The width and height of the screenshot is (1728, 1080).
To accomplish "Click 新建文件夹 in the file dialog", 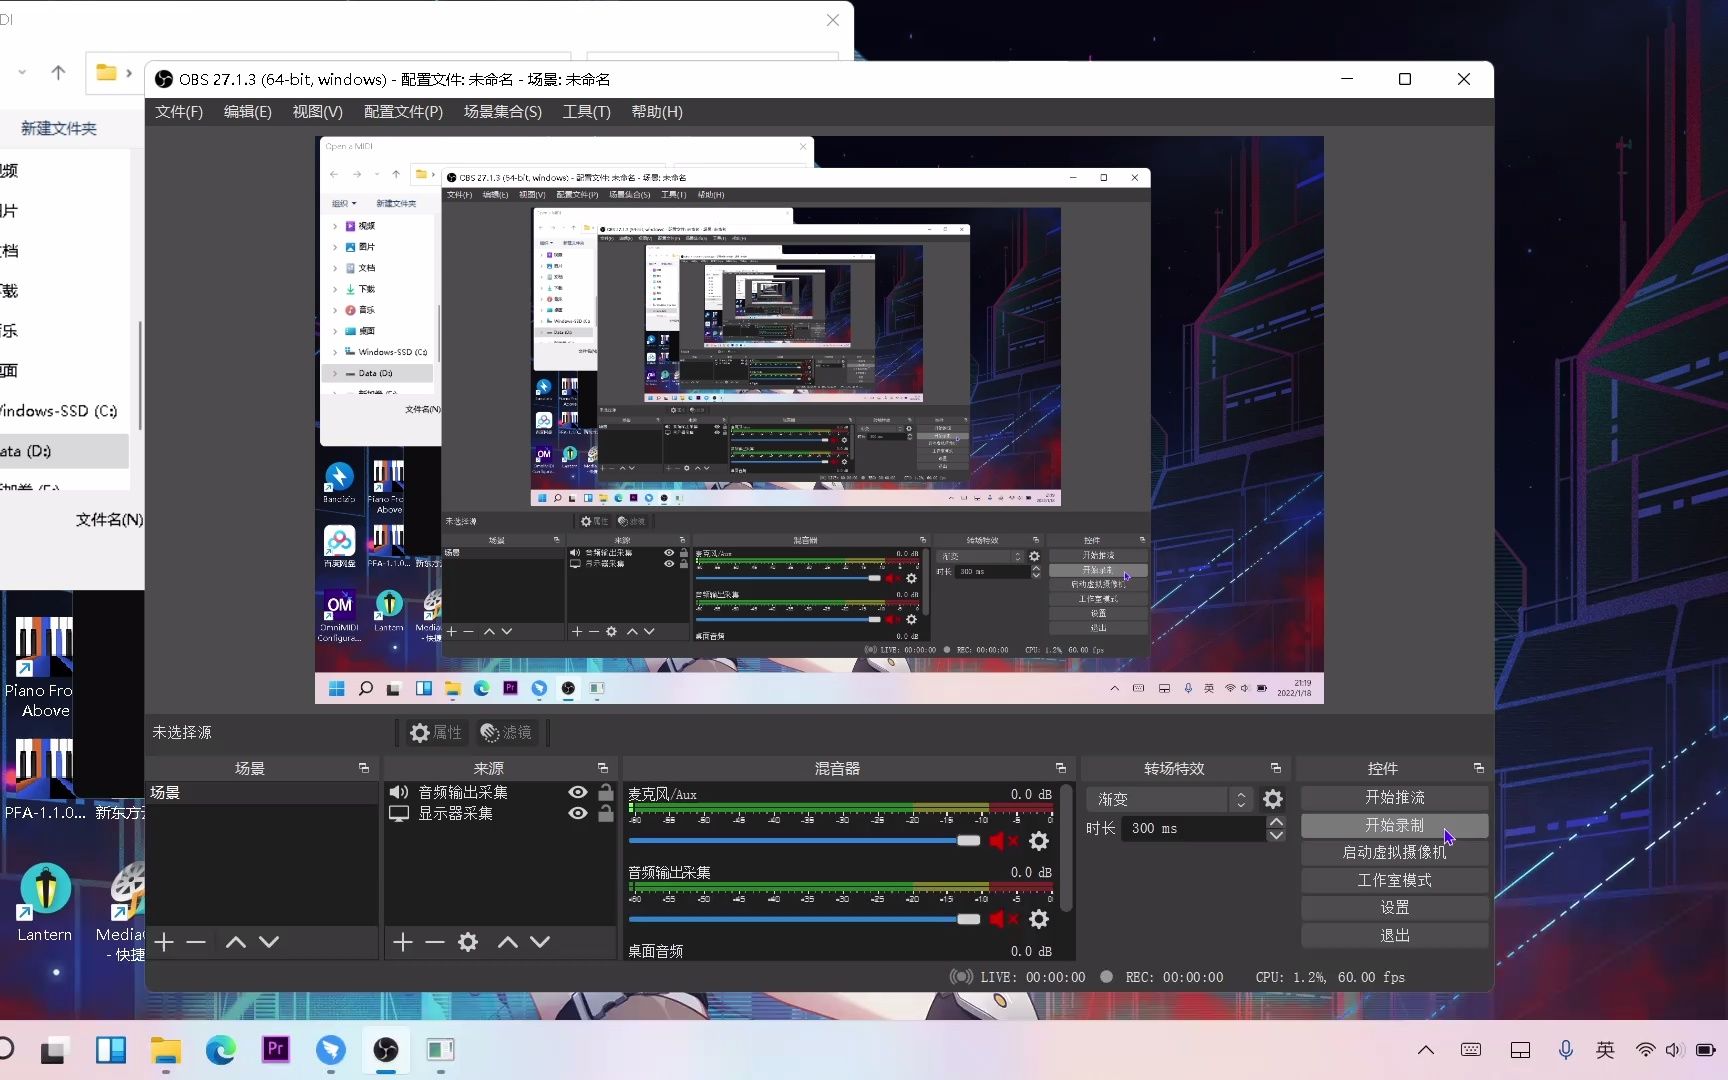I will 59,128.
